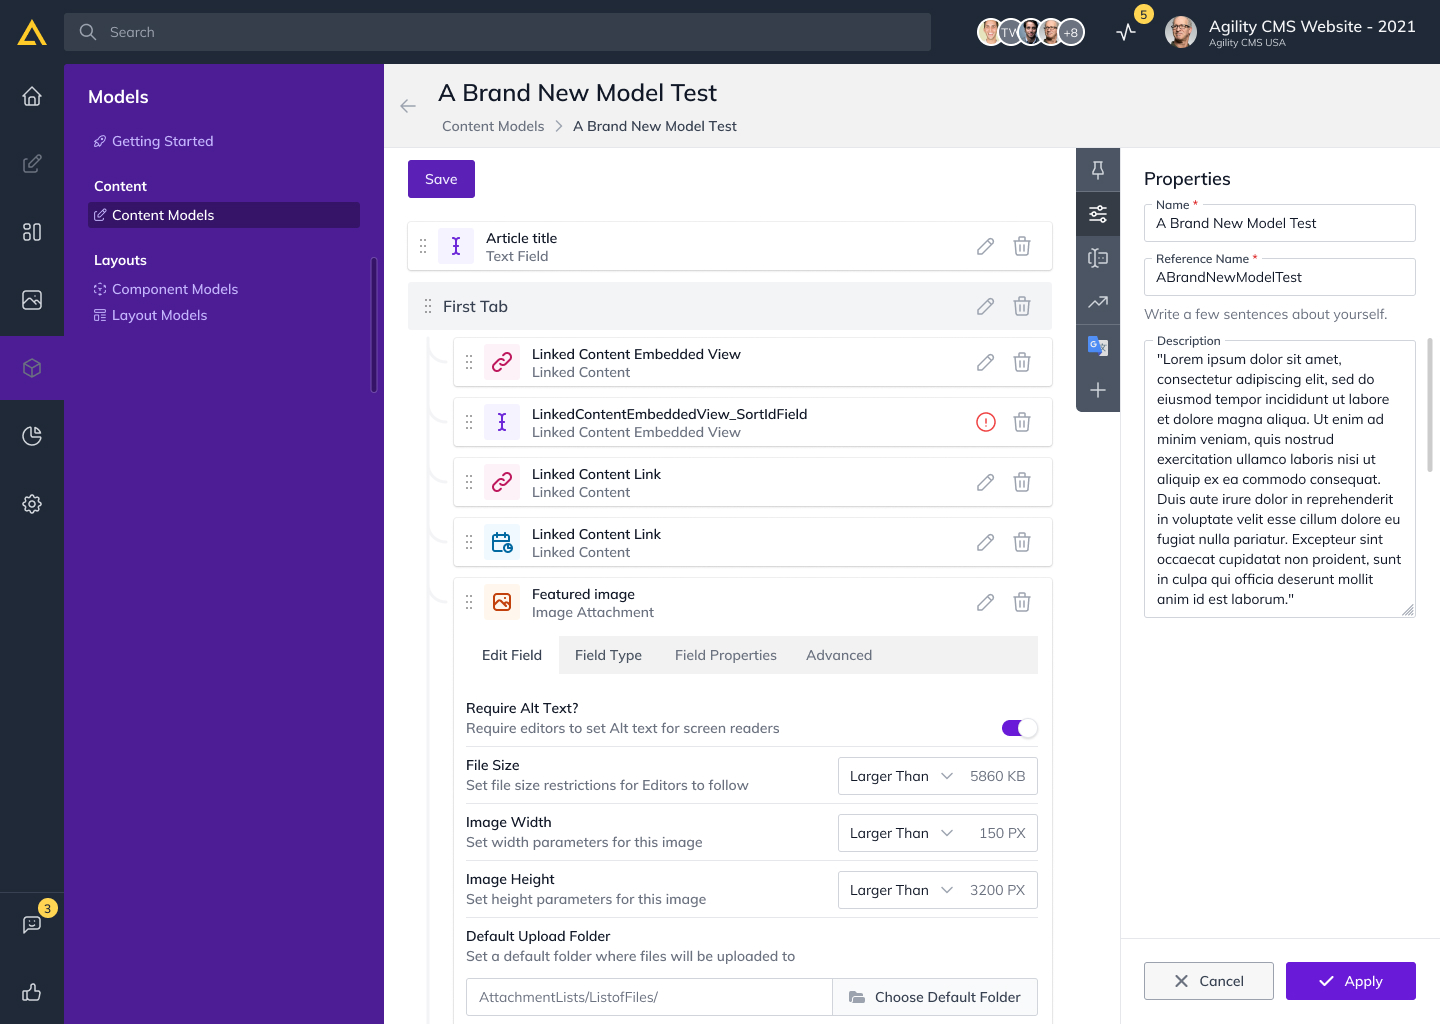1440x1024 pixels.
Task: Click the pin icon in the side toolbar
Action: tap(1098, 170)
